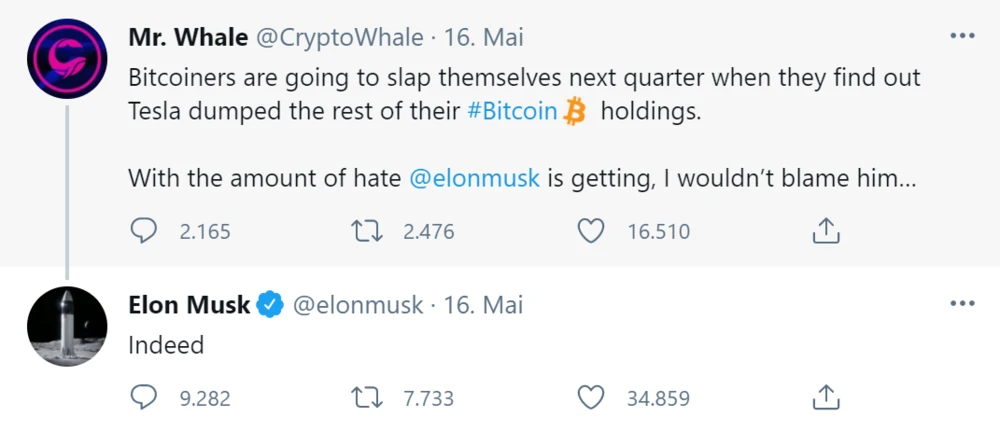
Task: Click the #Bitcoin hashtag link
Action: 512,111
